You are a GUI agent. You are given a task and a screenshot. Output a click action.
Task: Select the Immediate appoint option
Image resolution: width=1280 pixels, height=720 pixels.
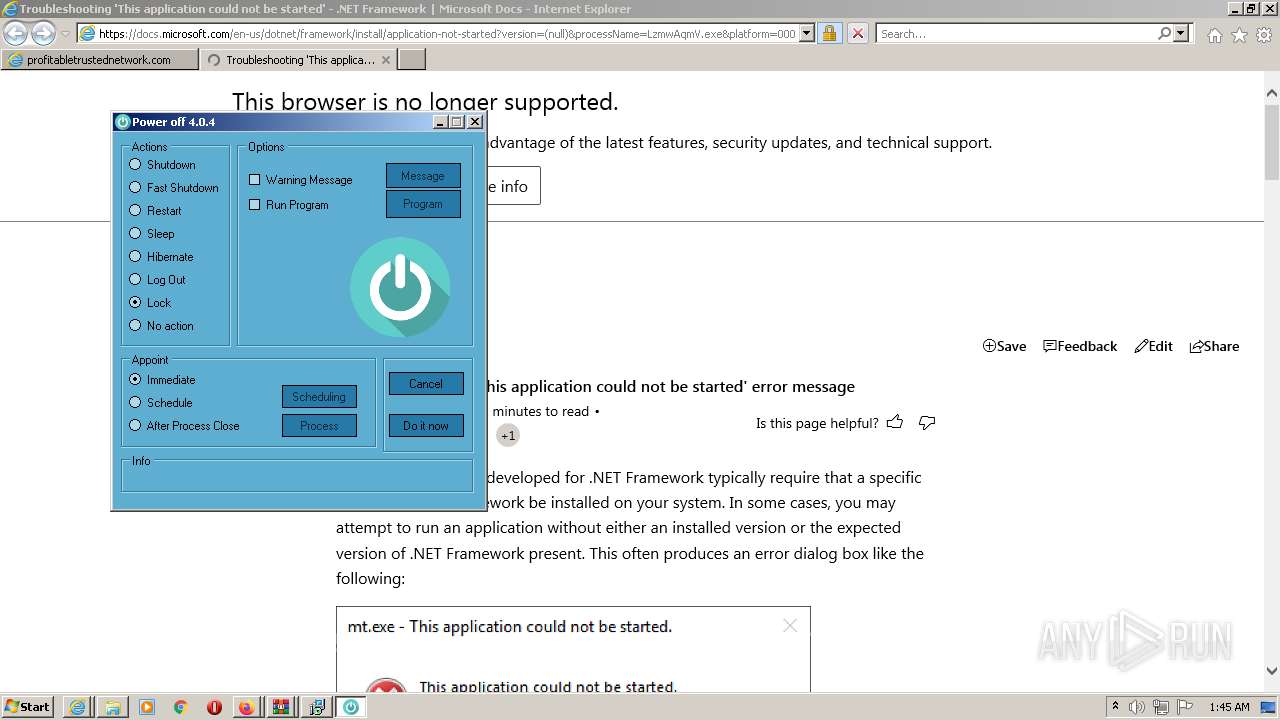pyautogui.click(x=163, y=380)
